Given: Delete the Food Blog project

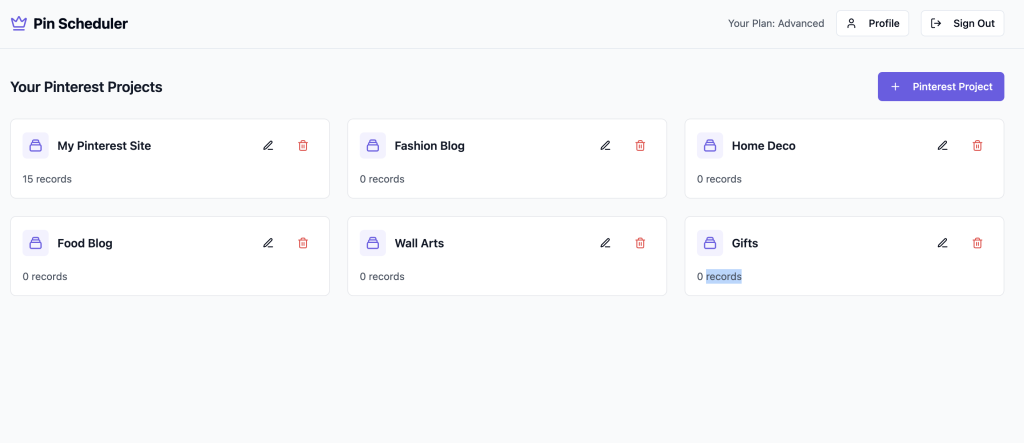Looking at the screenshot, I should (x=303, y=243).
